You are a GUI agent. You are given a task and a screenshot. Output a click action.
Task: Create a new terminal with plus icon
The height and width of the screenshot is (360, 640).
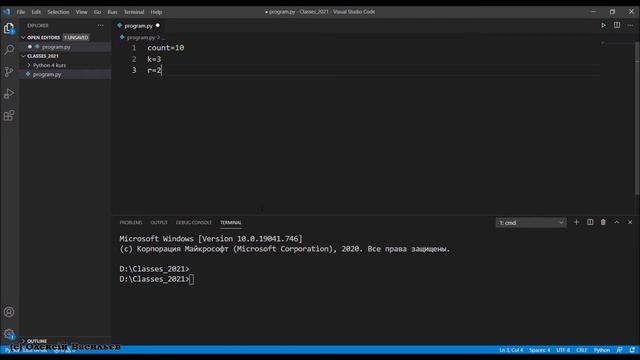click(x=576, y=222)
